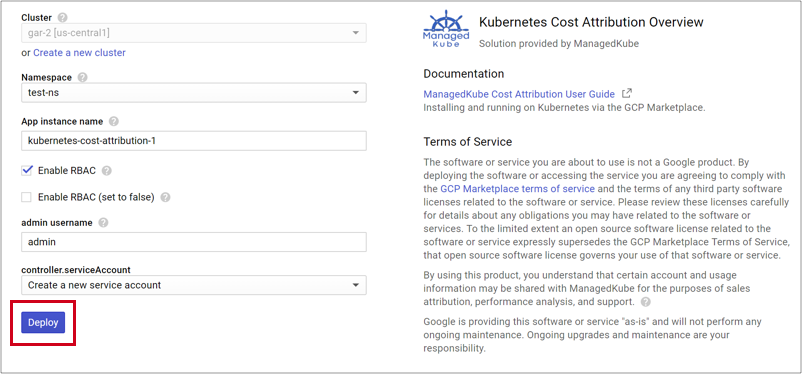Click help icon beside Enable RBAC (set to false)
Viewport: 802px width, 374px height.
165,197
